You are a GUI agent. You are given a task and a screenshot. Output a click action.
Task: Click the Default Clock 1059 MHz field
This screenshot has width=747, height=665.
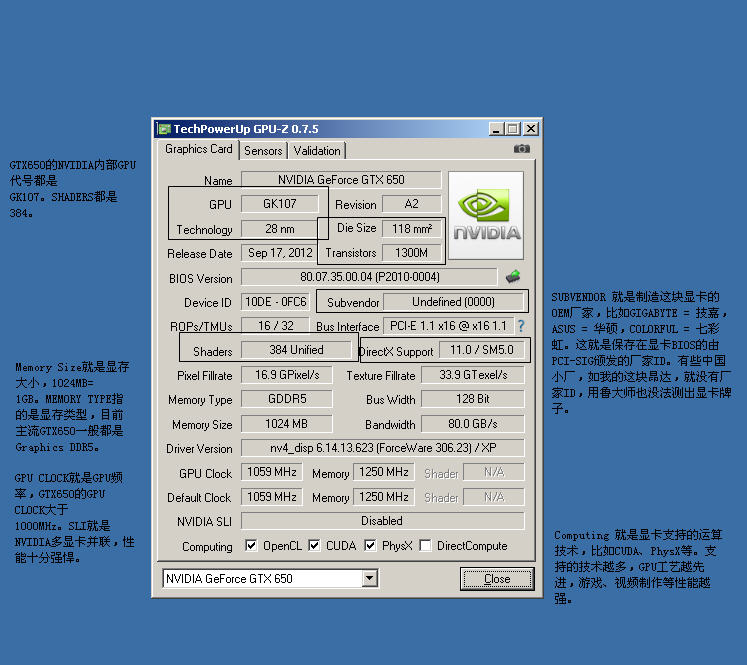(x=272, y=497)
